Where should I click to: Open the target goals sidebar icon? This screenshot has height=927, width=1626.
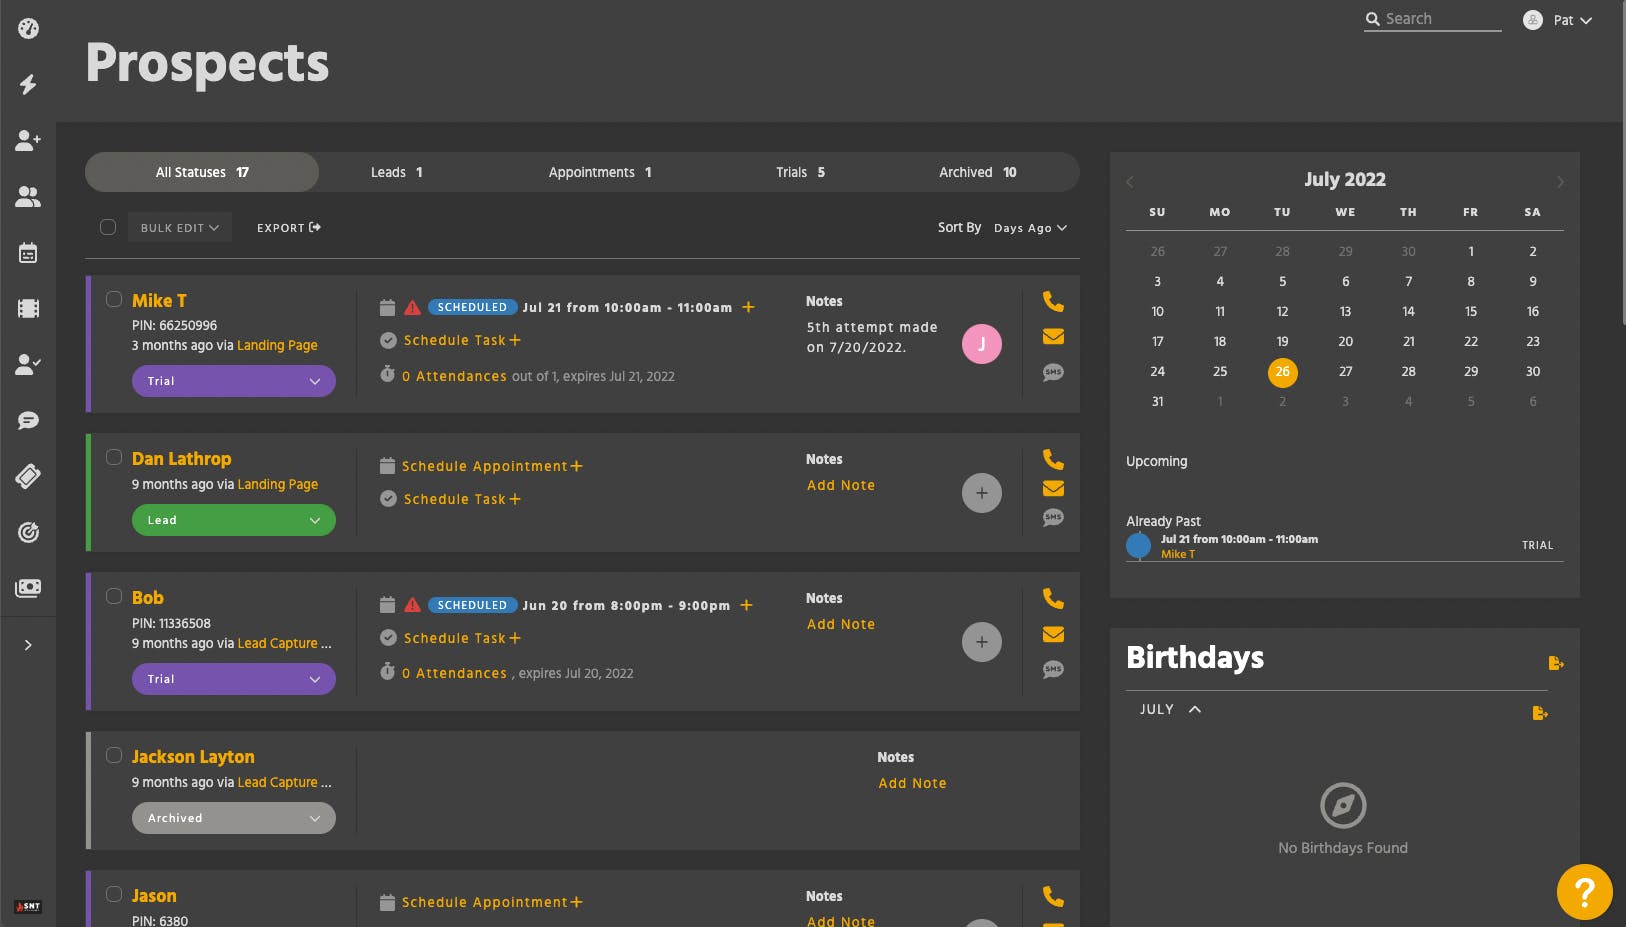[28, 532]
